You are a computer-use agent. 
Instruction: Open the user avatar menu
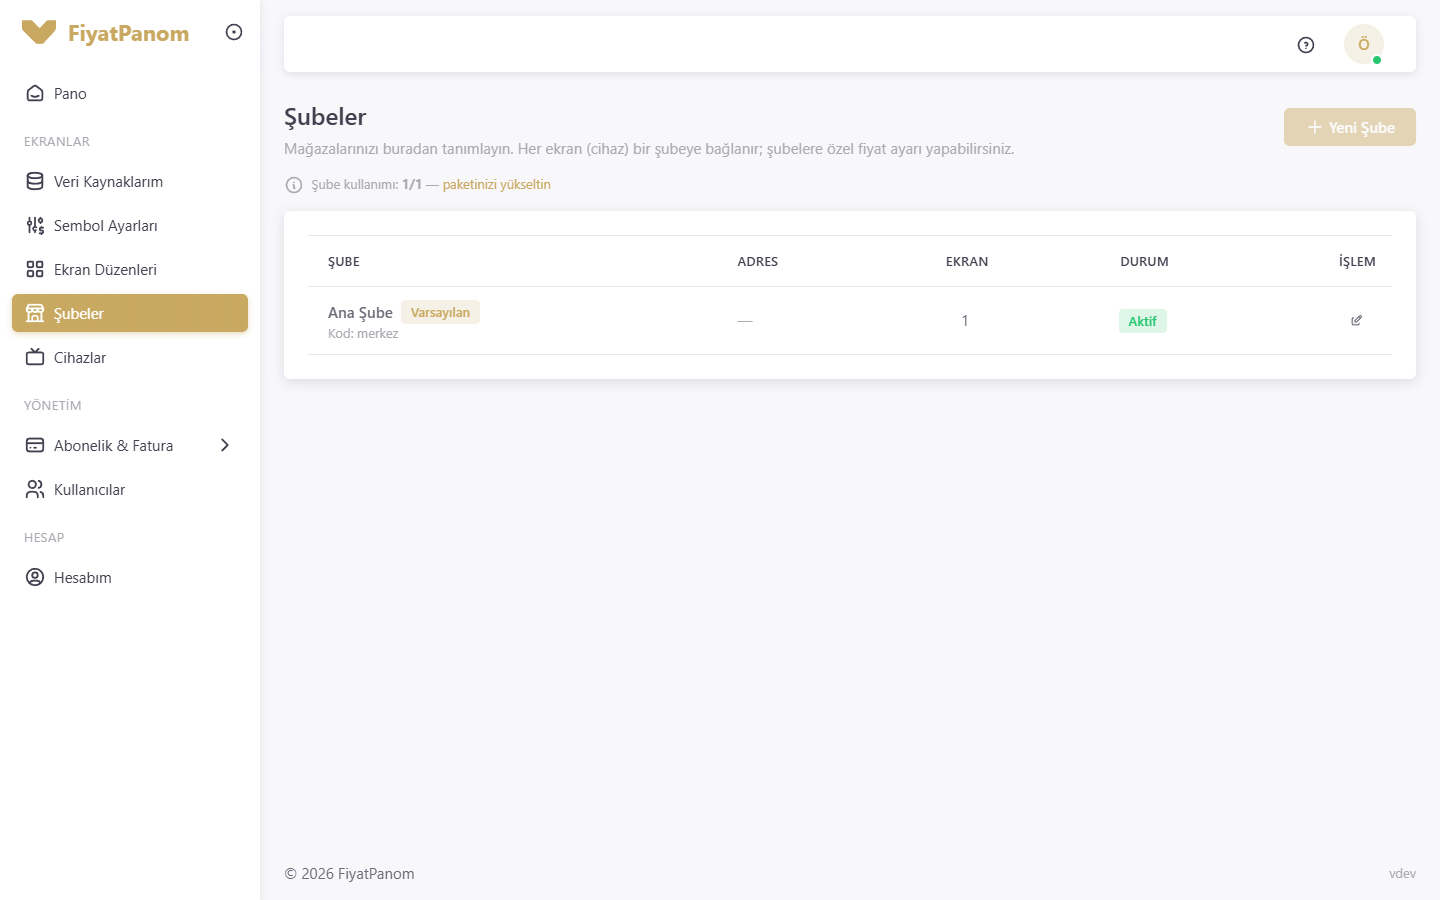click(x=1364, y=44)
